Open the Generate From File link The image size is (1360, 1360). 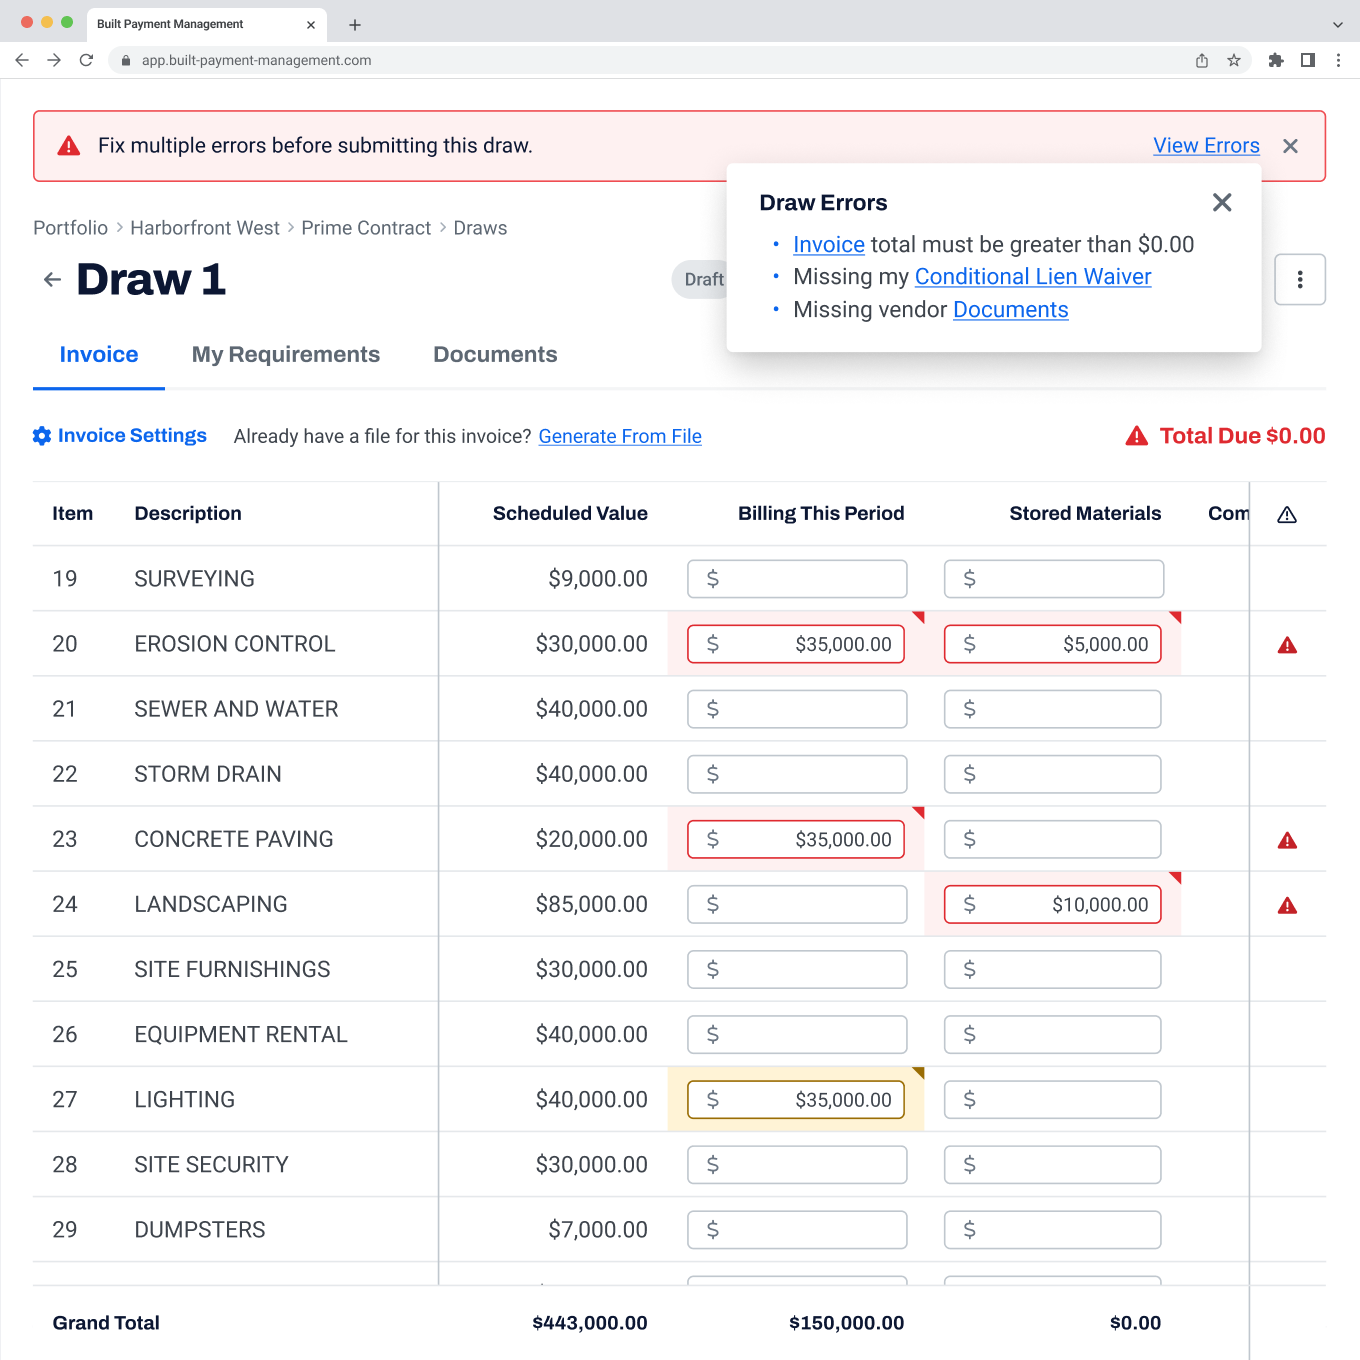tap(620, 437)
